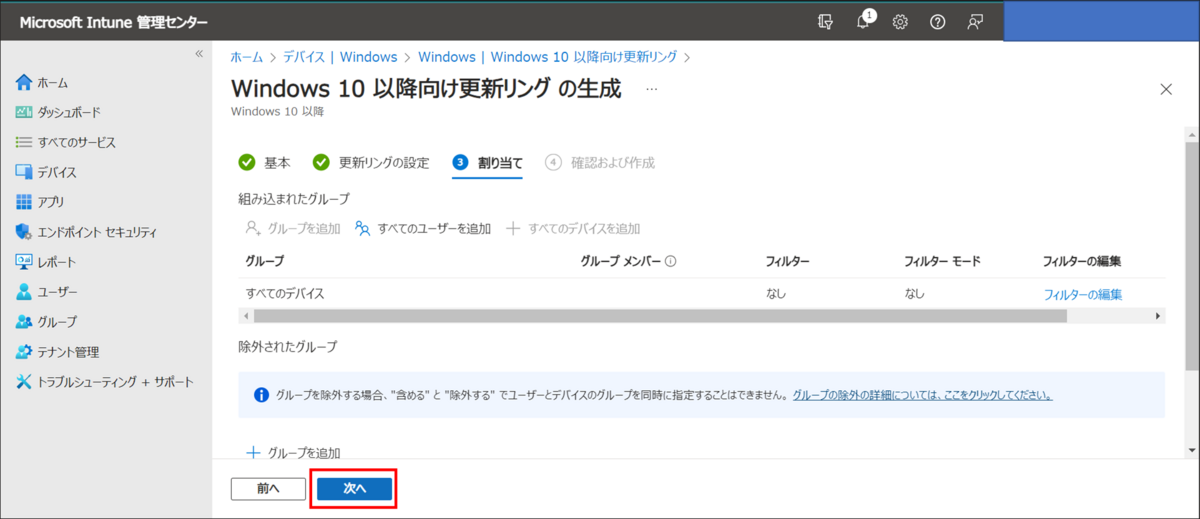Open the レポート sidebar icon
Image resolution: width=1200 pixels, height=519 pixels.
25,262
